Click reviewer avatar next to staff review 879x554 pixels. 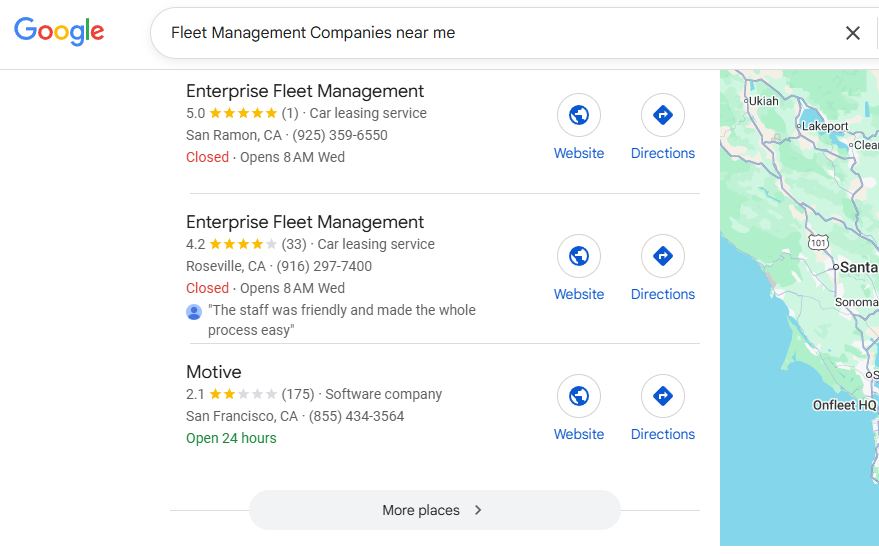(x=194, y=312)
